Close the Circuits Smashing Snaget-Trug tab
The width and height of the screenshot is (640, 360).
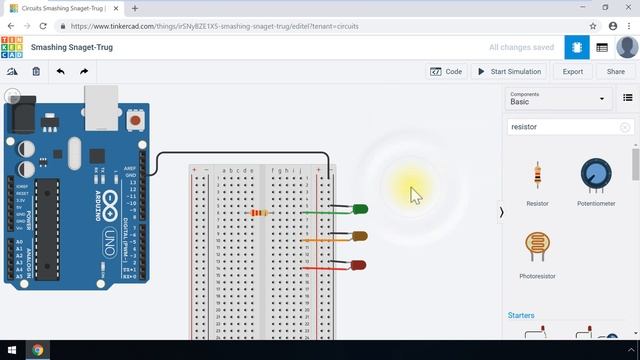tap(116, 8)
